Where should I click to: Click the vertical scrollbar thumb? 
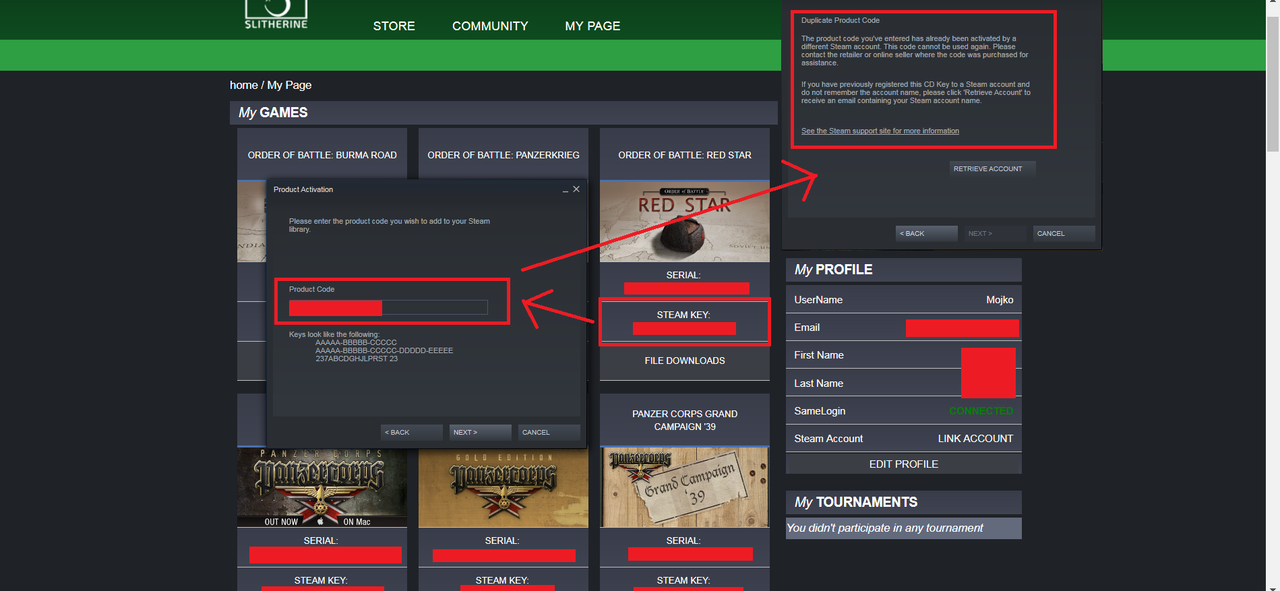pos(1272,85)
